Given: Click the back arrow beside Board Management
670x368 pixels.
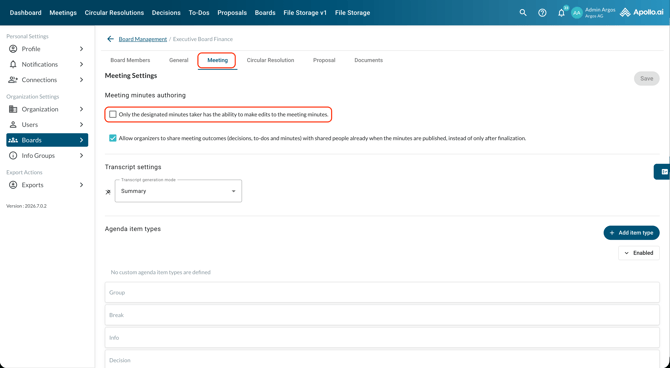Looking at the screenshot, I should [x=110, y=39].
